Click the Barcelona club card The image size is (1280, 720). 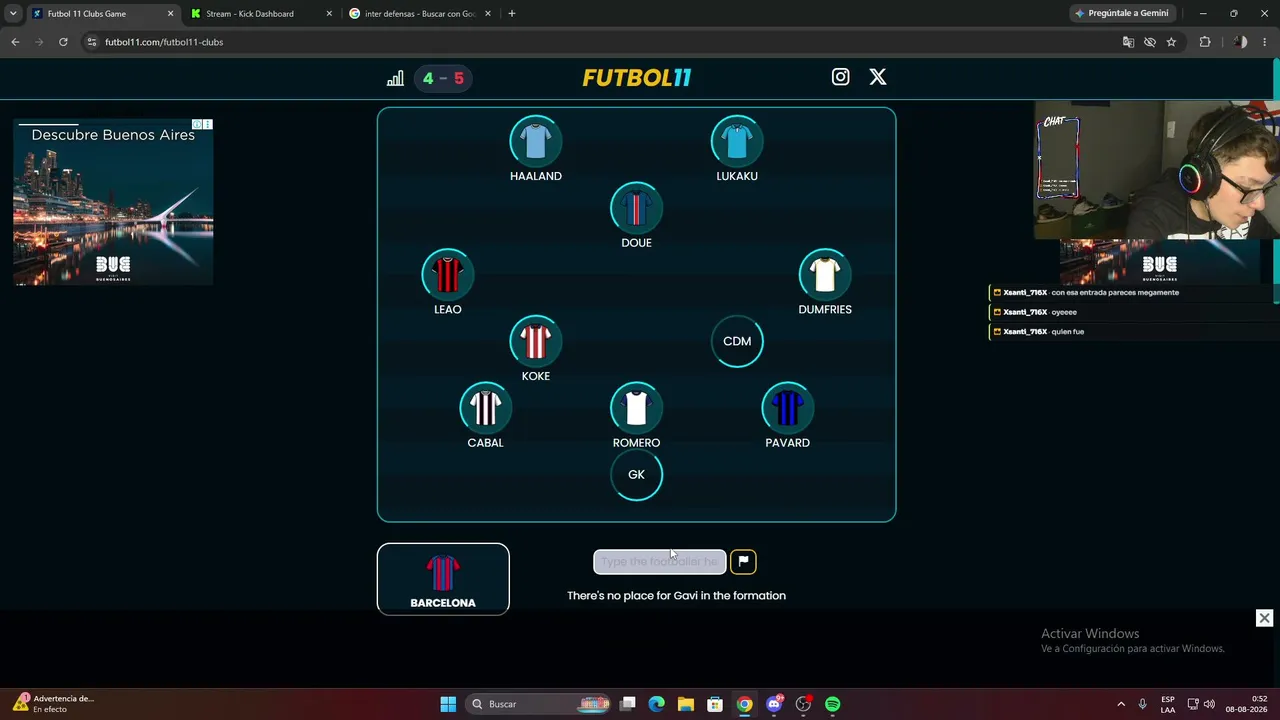click(443, 579)
